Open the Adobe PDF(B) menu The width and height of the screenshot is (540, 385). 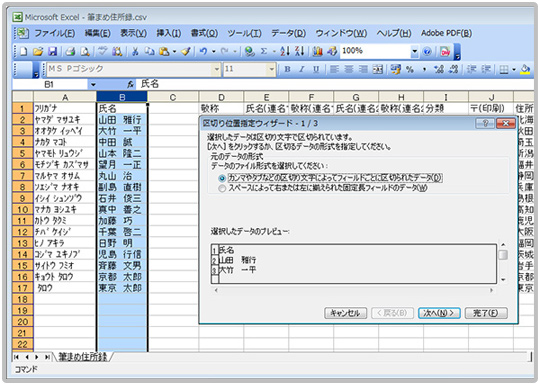pos(446,33)
